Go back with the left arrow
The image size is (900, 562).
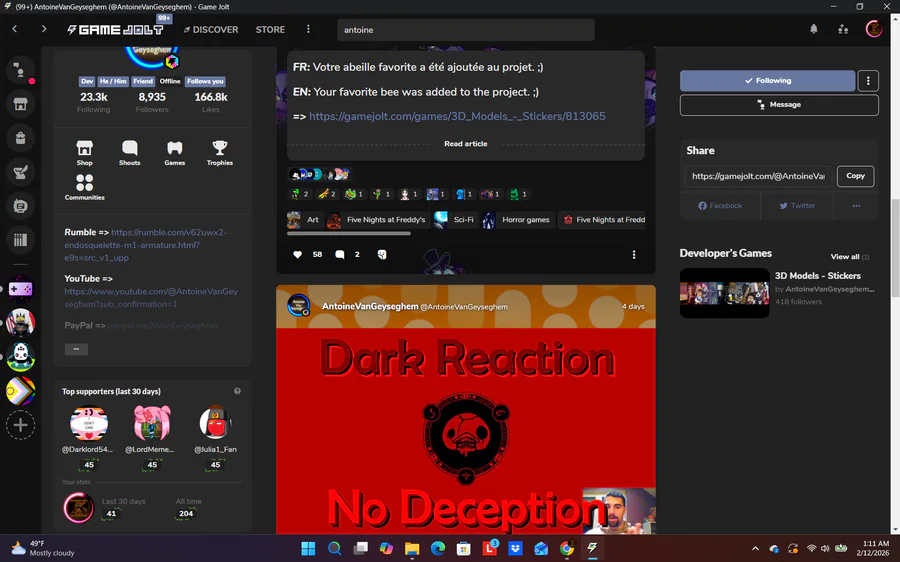click(x=15, y=29)
